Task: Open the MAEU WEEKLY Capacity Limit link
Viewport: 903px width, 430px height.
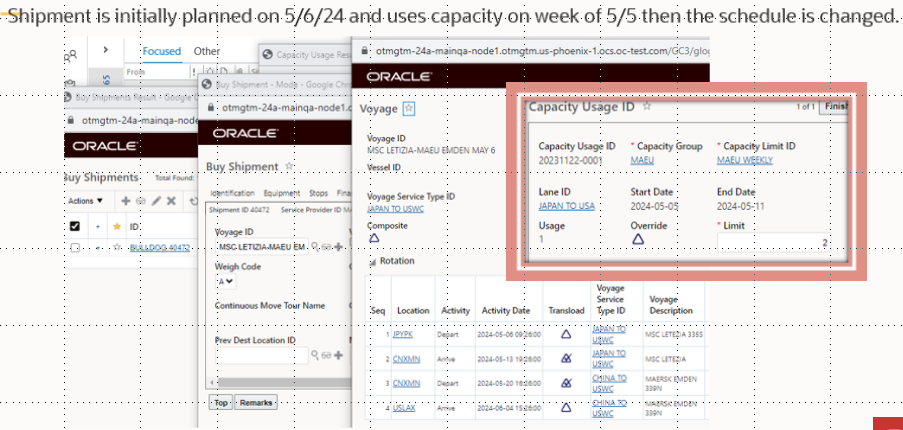Action: [x=745, y=160]
